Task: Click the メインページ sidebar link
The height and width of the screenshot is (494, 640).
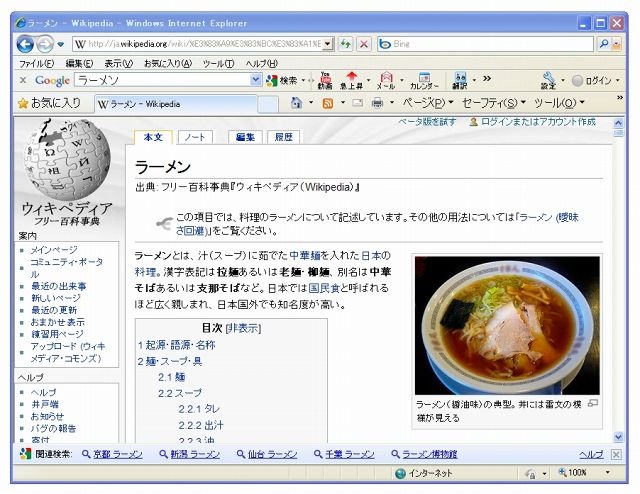Action: [54, 250]
